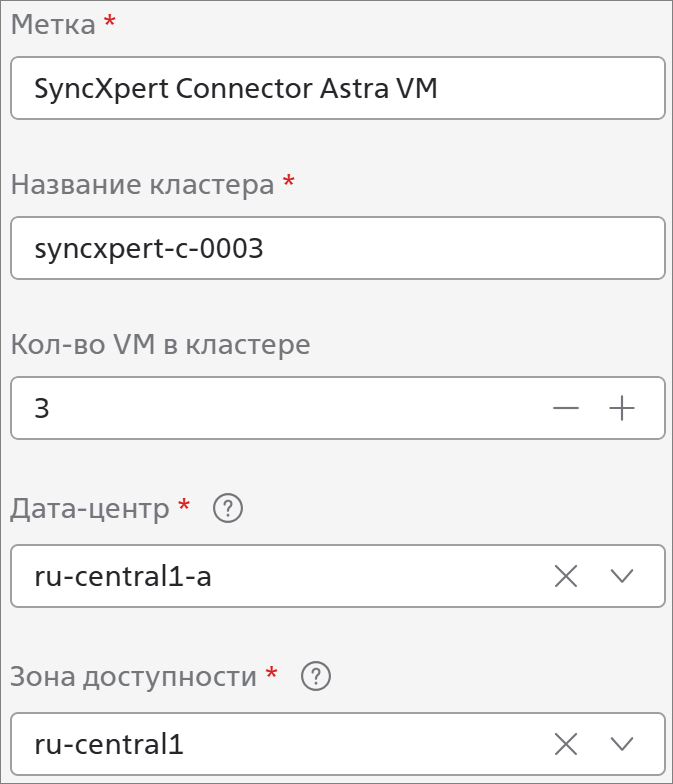
Task: Click the cluster name field syncxpert-c-0003
Action: point(338,248)
